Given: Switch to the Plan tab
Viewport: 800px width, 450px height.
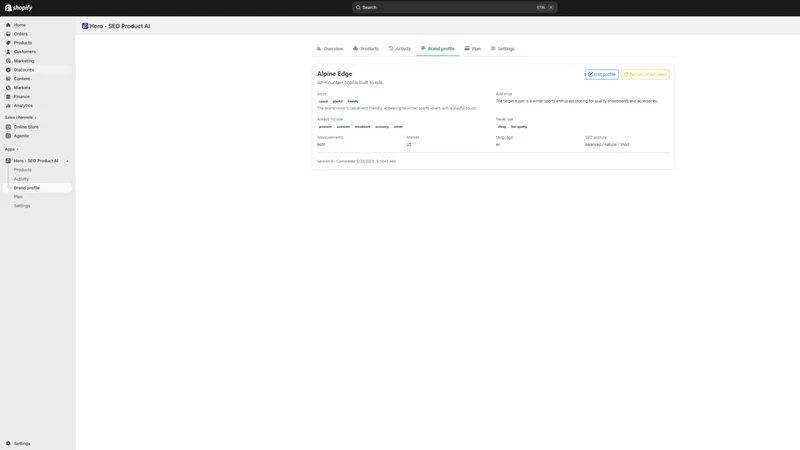Looking at the screenshot, I should (x=472, y=48).
